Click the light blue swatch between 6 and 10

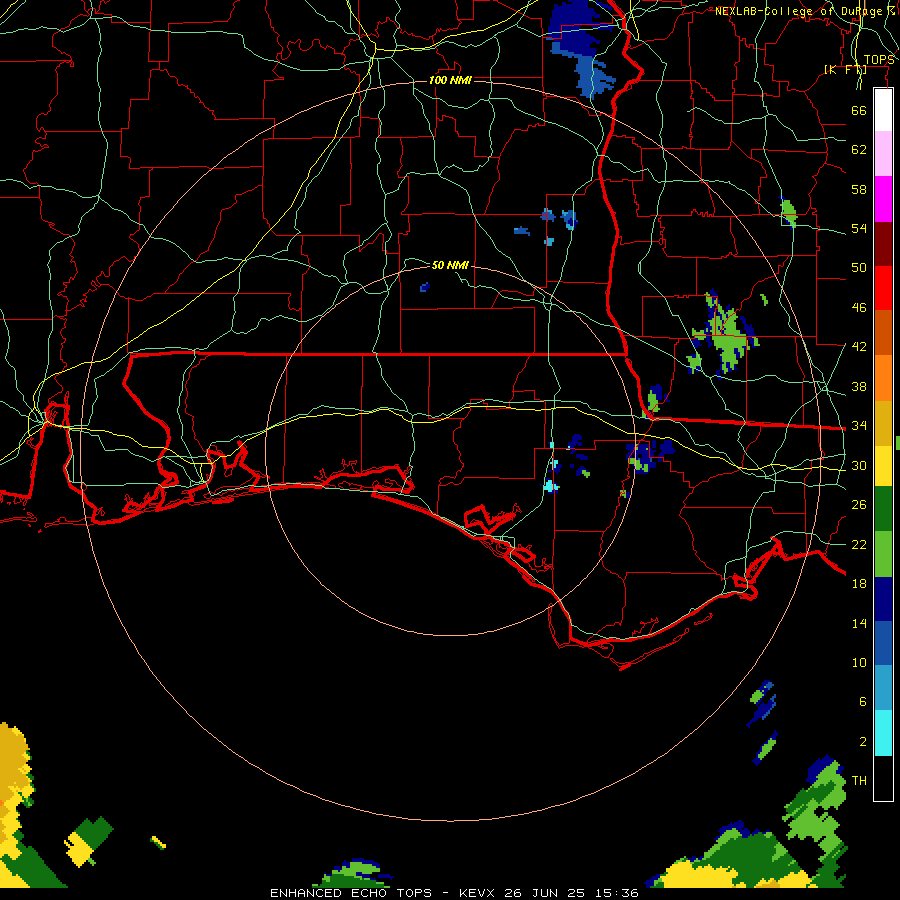tap(883, 688)
